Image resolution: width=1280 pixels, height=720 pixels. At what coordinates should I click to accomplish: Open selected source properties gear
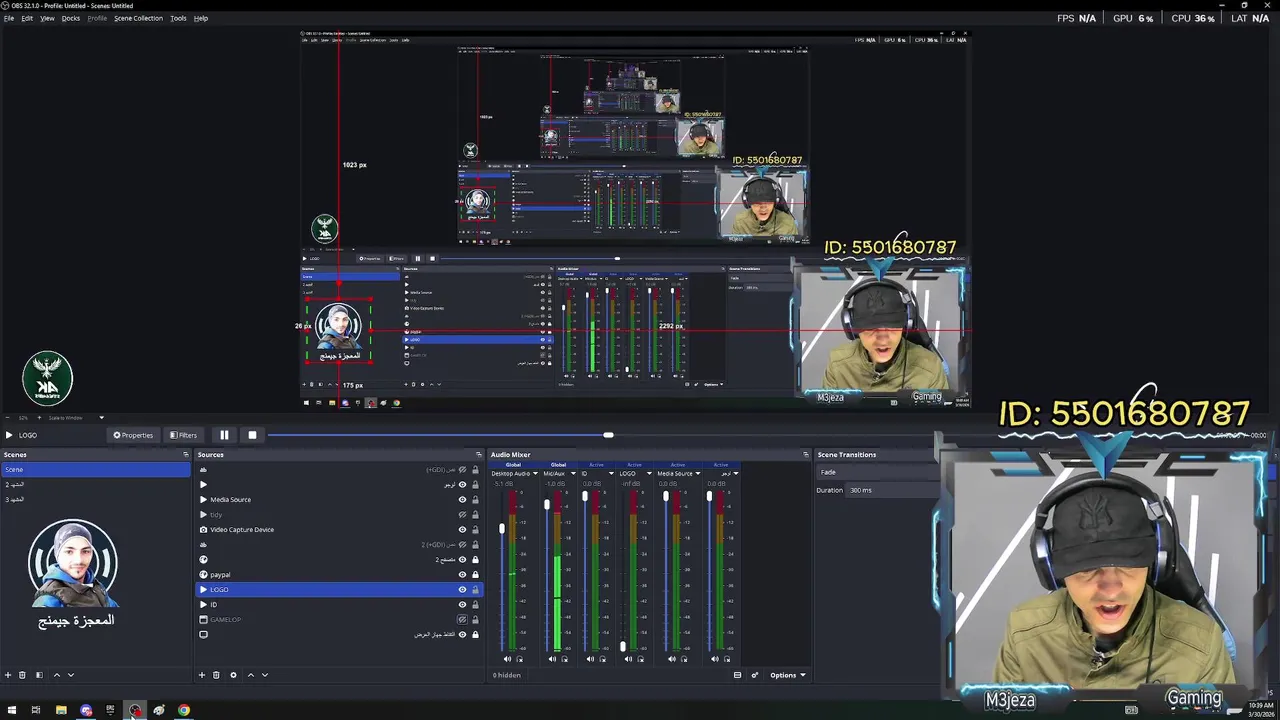pos(233,675)
